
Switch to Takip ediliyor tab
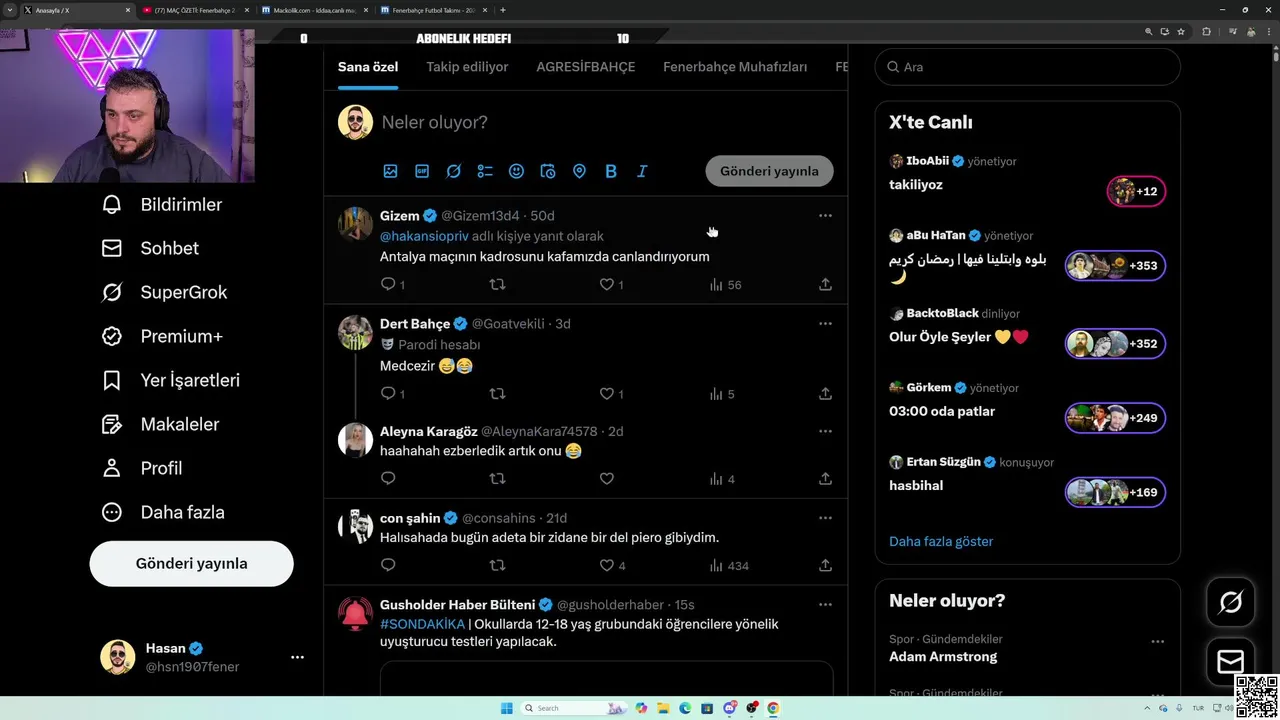pos(467,67)
